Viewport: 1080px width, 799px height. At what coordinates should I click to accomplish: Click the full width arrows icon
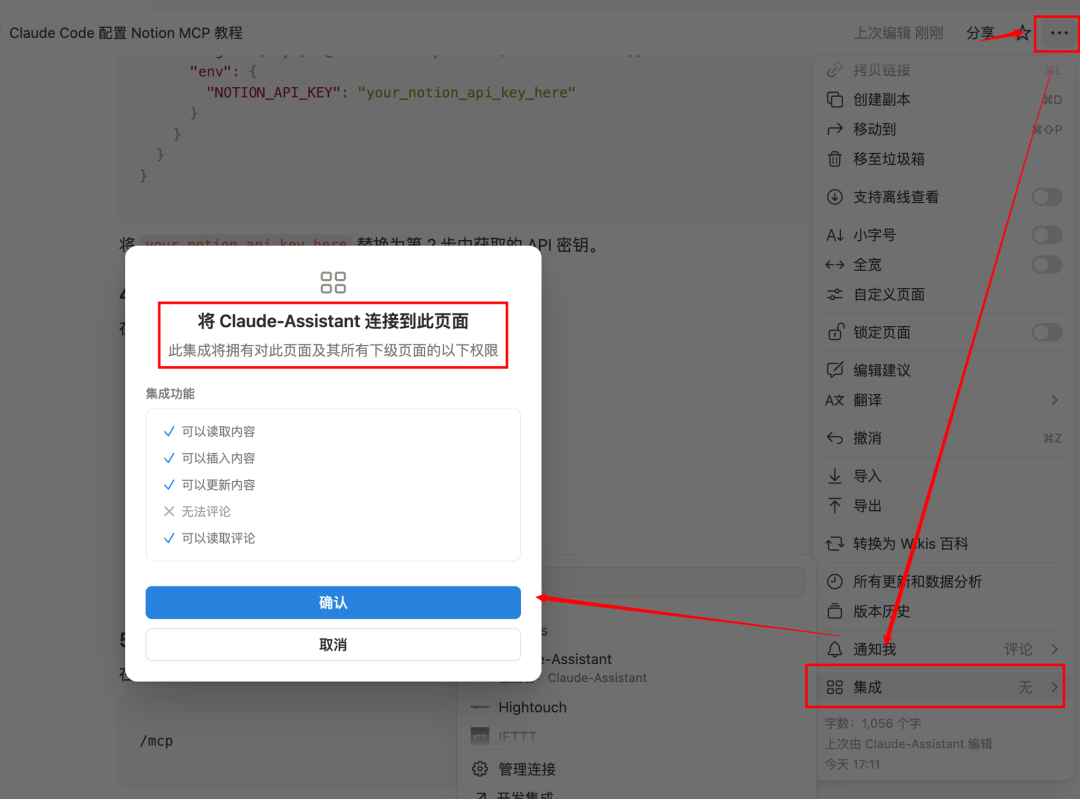[835, 264]
